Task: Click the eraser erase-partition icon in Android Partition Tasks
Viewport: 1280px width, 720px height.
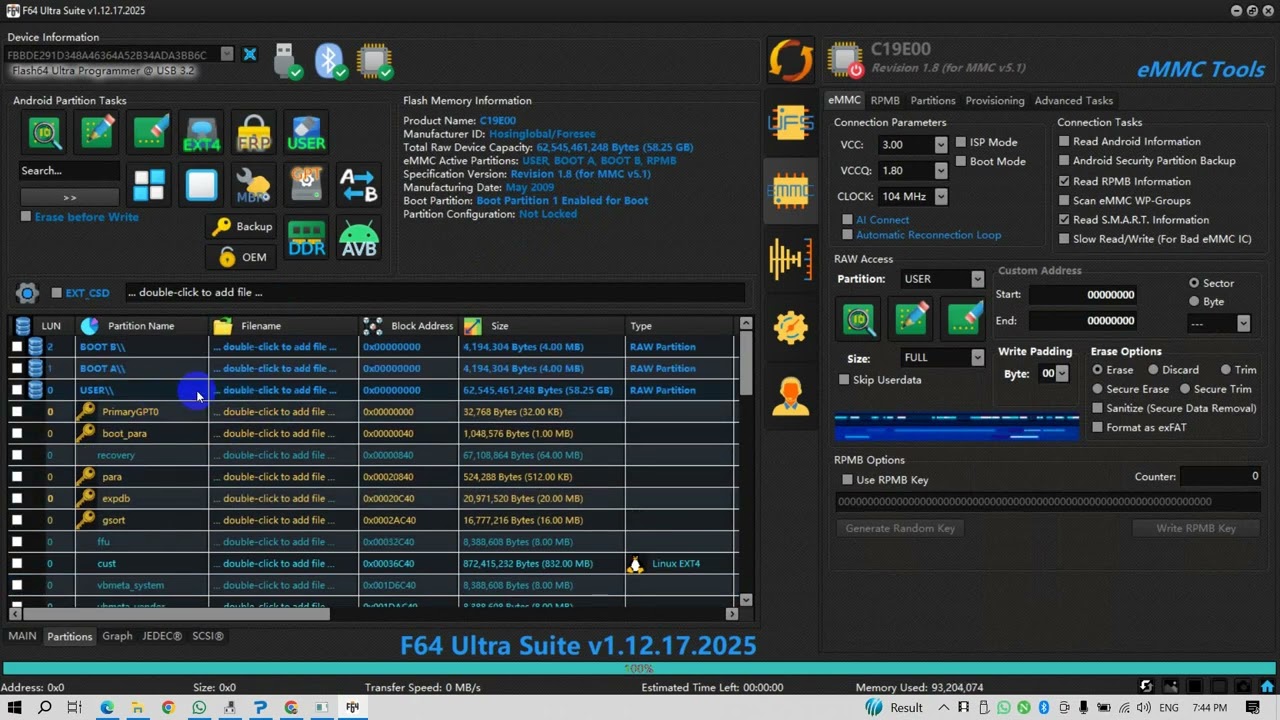Action: pos(150,133)
